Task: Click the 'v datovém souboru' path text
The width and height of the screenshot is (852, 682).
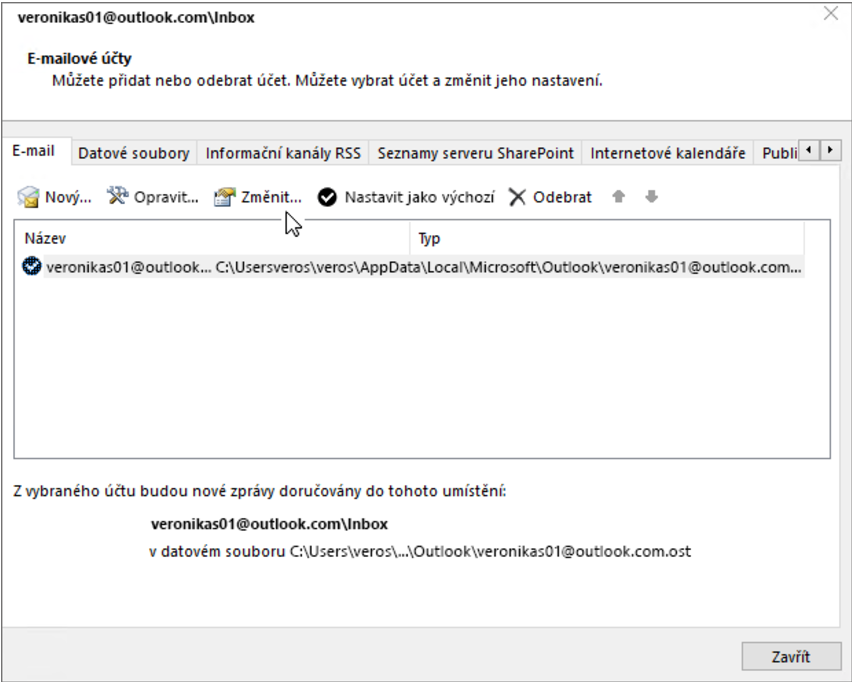Action: pyautogui.click(x=420, y=552)
